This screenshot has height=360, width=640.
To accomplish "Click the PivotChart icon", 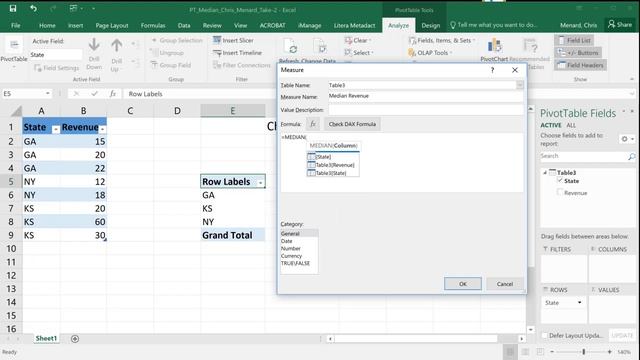I will [494, 46].
